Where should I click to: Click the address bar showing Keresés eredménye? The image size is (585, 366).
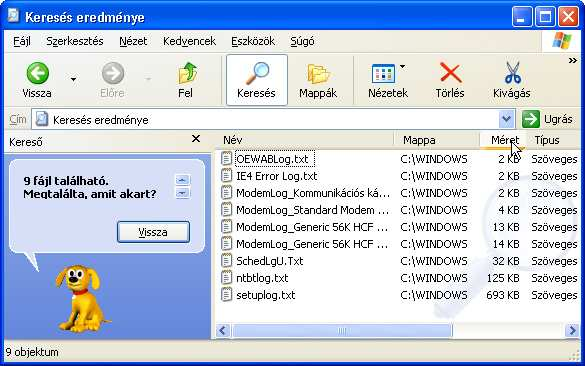tap(265, 120)
